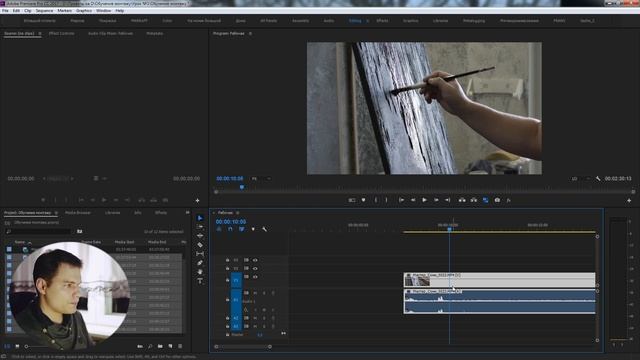Click the Program monitor timecode
640x360 pixels.
click(x=230, y=179)
